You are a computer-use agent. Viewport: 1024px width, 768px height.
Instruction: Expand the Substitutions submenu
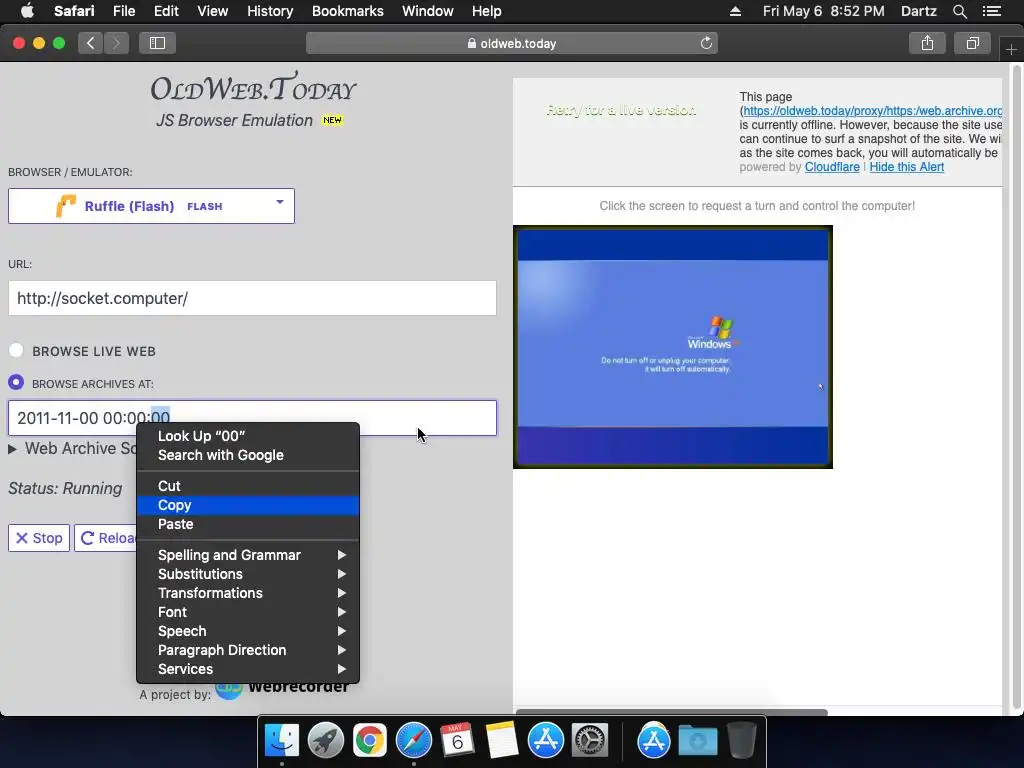(248, 574)
